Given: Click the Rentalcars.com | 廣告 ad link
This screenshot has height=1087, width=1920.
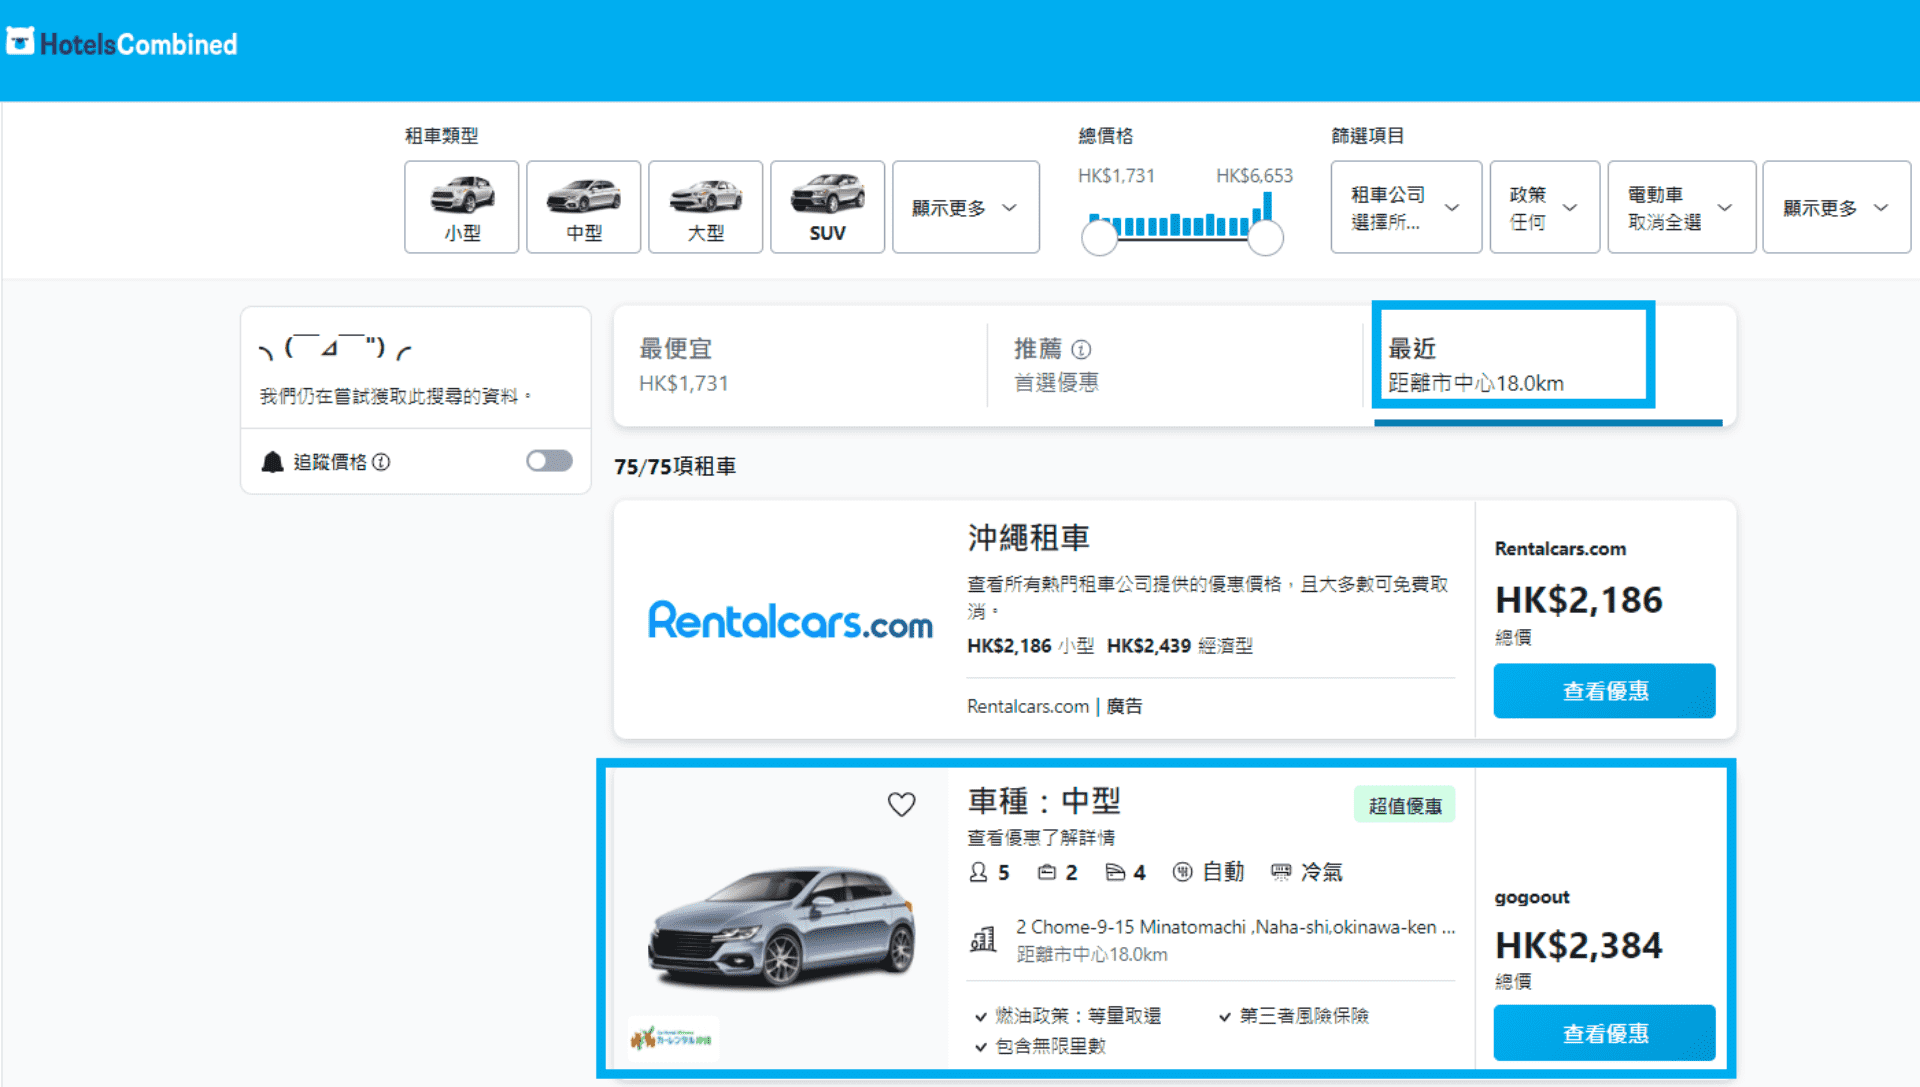Looking at the screenshot, I should coord(1054,706).
